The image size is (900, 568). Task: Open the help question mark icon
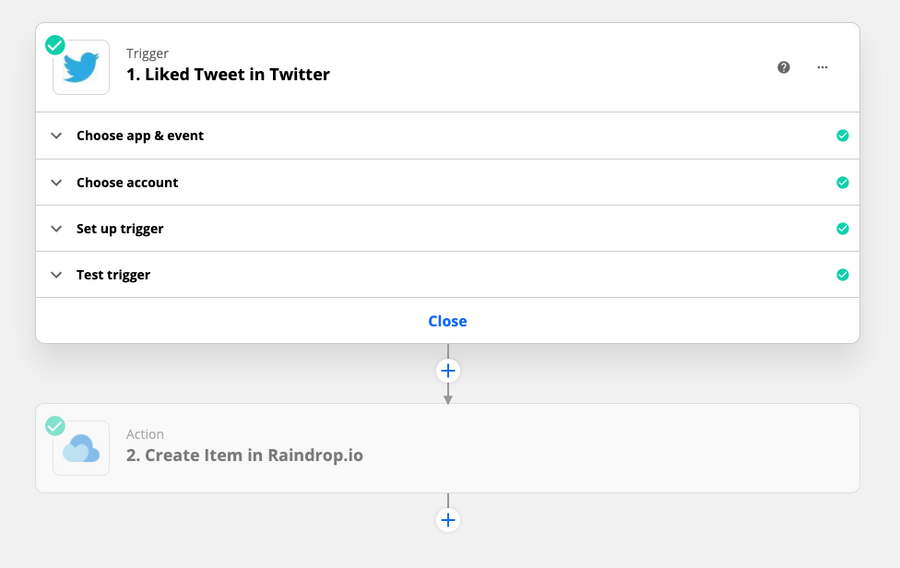pyautogui.click(x=783, y=68)
